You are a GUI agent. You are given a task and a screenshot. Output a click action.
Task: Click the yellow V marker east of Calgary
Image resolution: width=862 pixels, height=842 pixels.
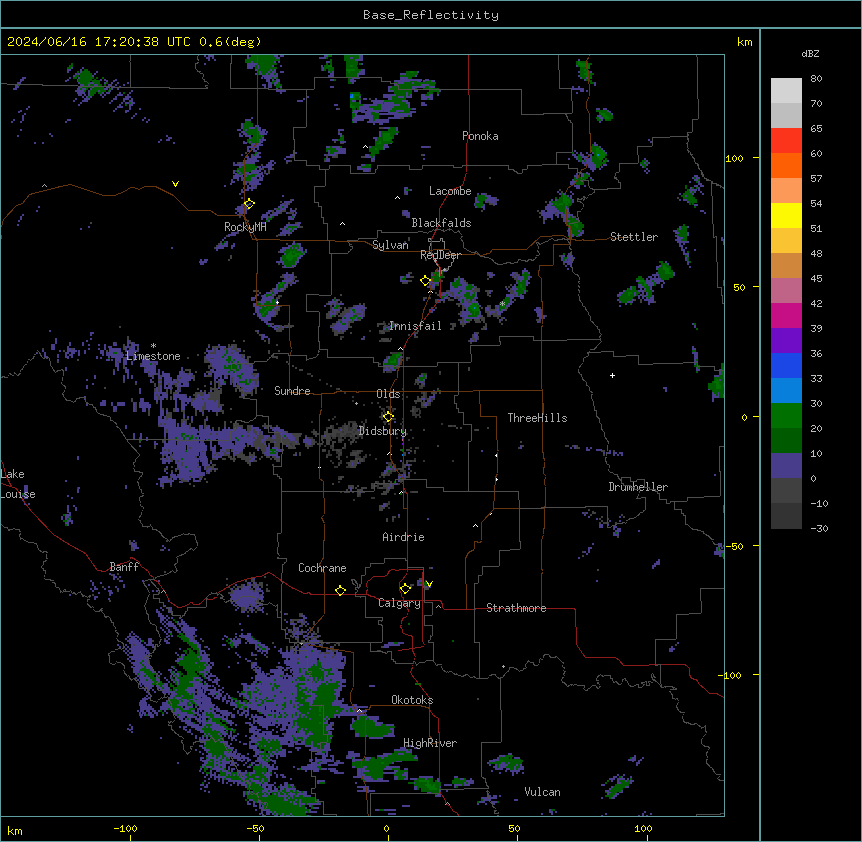[x=429, y=584]
